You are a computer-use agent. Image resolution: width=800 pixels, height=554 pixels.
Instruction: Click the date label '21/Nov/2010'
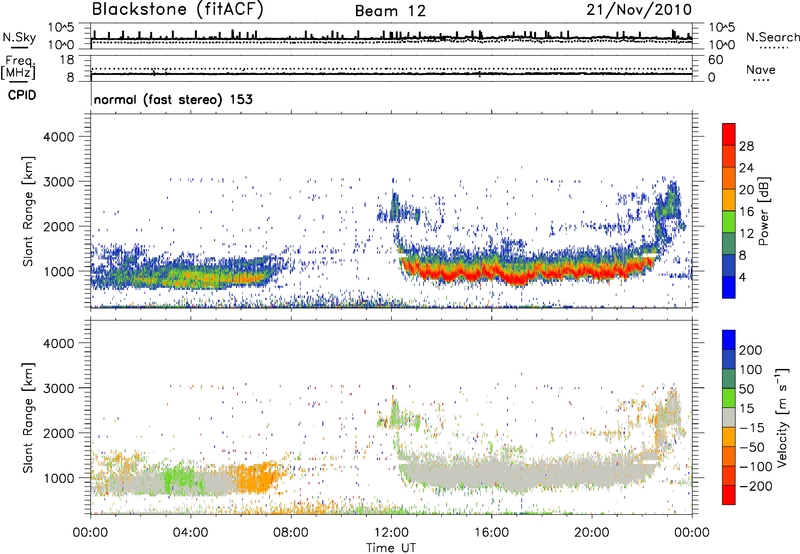[639, 10]
